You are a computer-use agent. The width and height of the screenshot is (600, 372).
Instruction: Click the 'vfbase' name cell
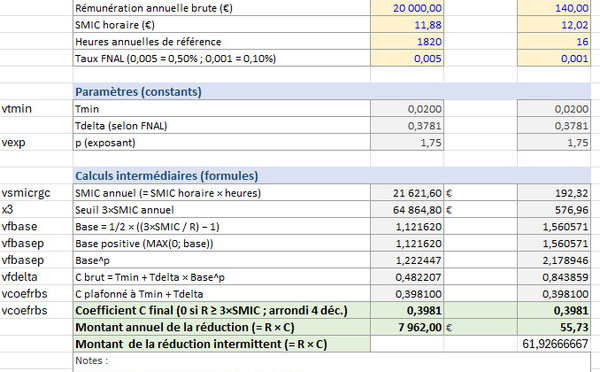point(36,227)
